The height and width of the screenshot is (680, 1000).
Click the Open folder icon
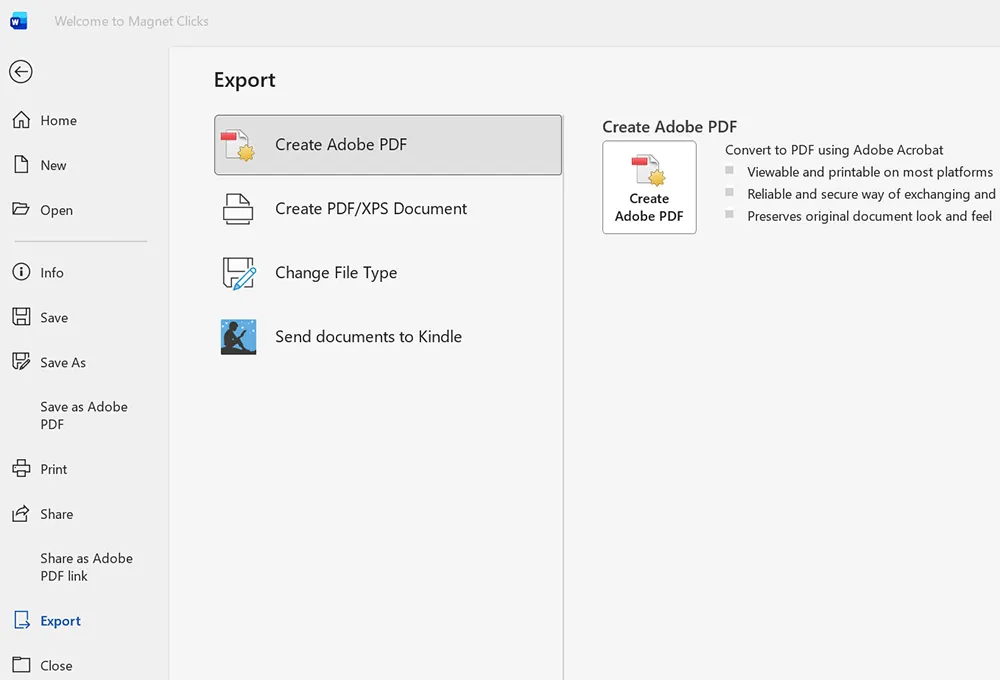[22, 210]
